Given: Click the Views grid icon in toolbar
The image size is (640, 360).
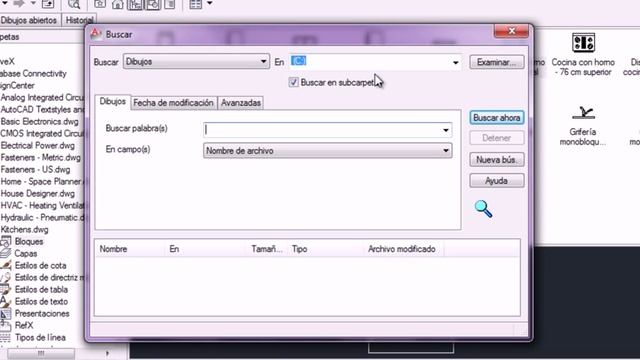Looking at the screenshot, I should pos(196,4).
